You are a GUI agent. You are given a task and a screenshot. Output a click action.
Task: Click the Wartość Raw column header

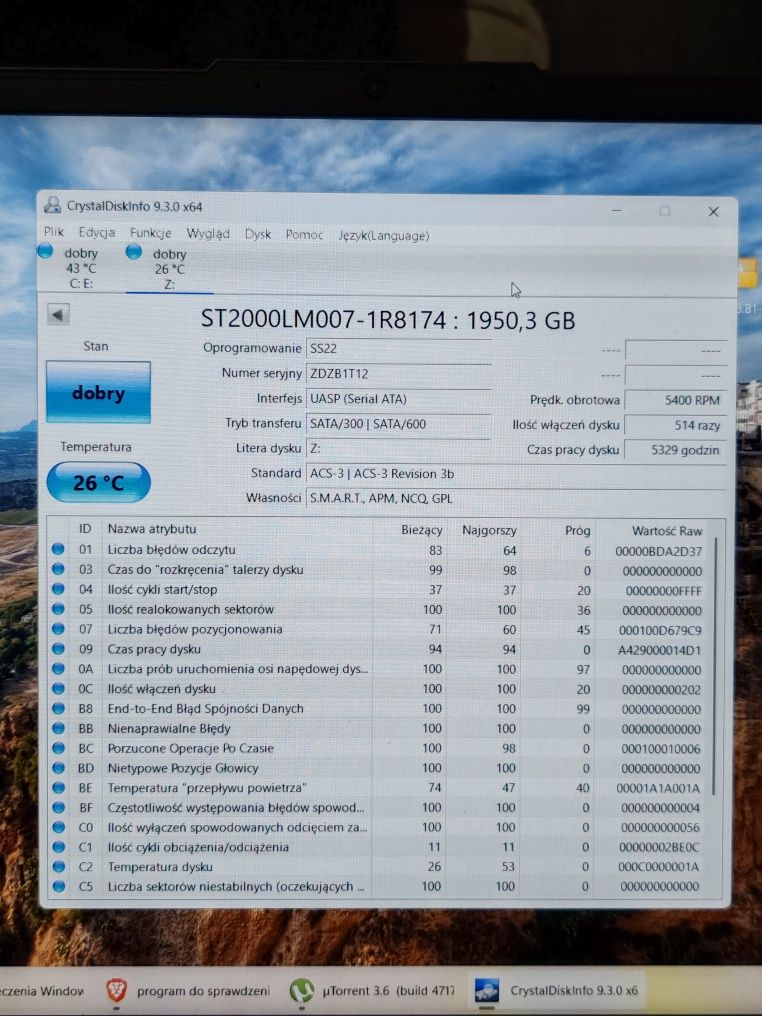pyautogui.click(x=667, y=531)
